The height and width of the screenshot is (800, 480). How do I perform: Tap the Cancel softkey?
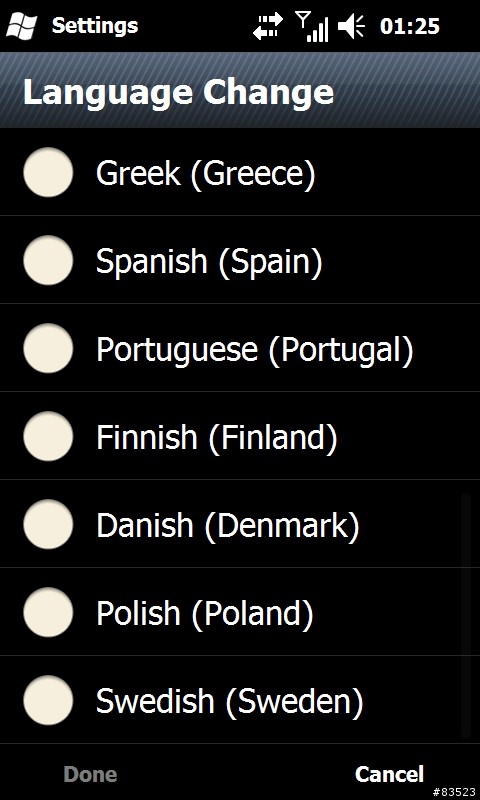click(x=389, y=774)
